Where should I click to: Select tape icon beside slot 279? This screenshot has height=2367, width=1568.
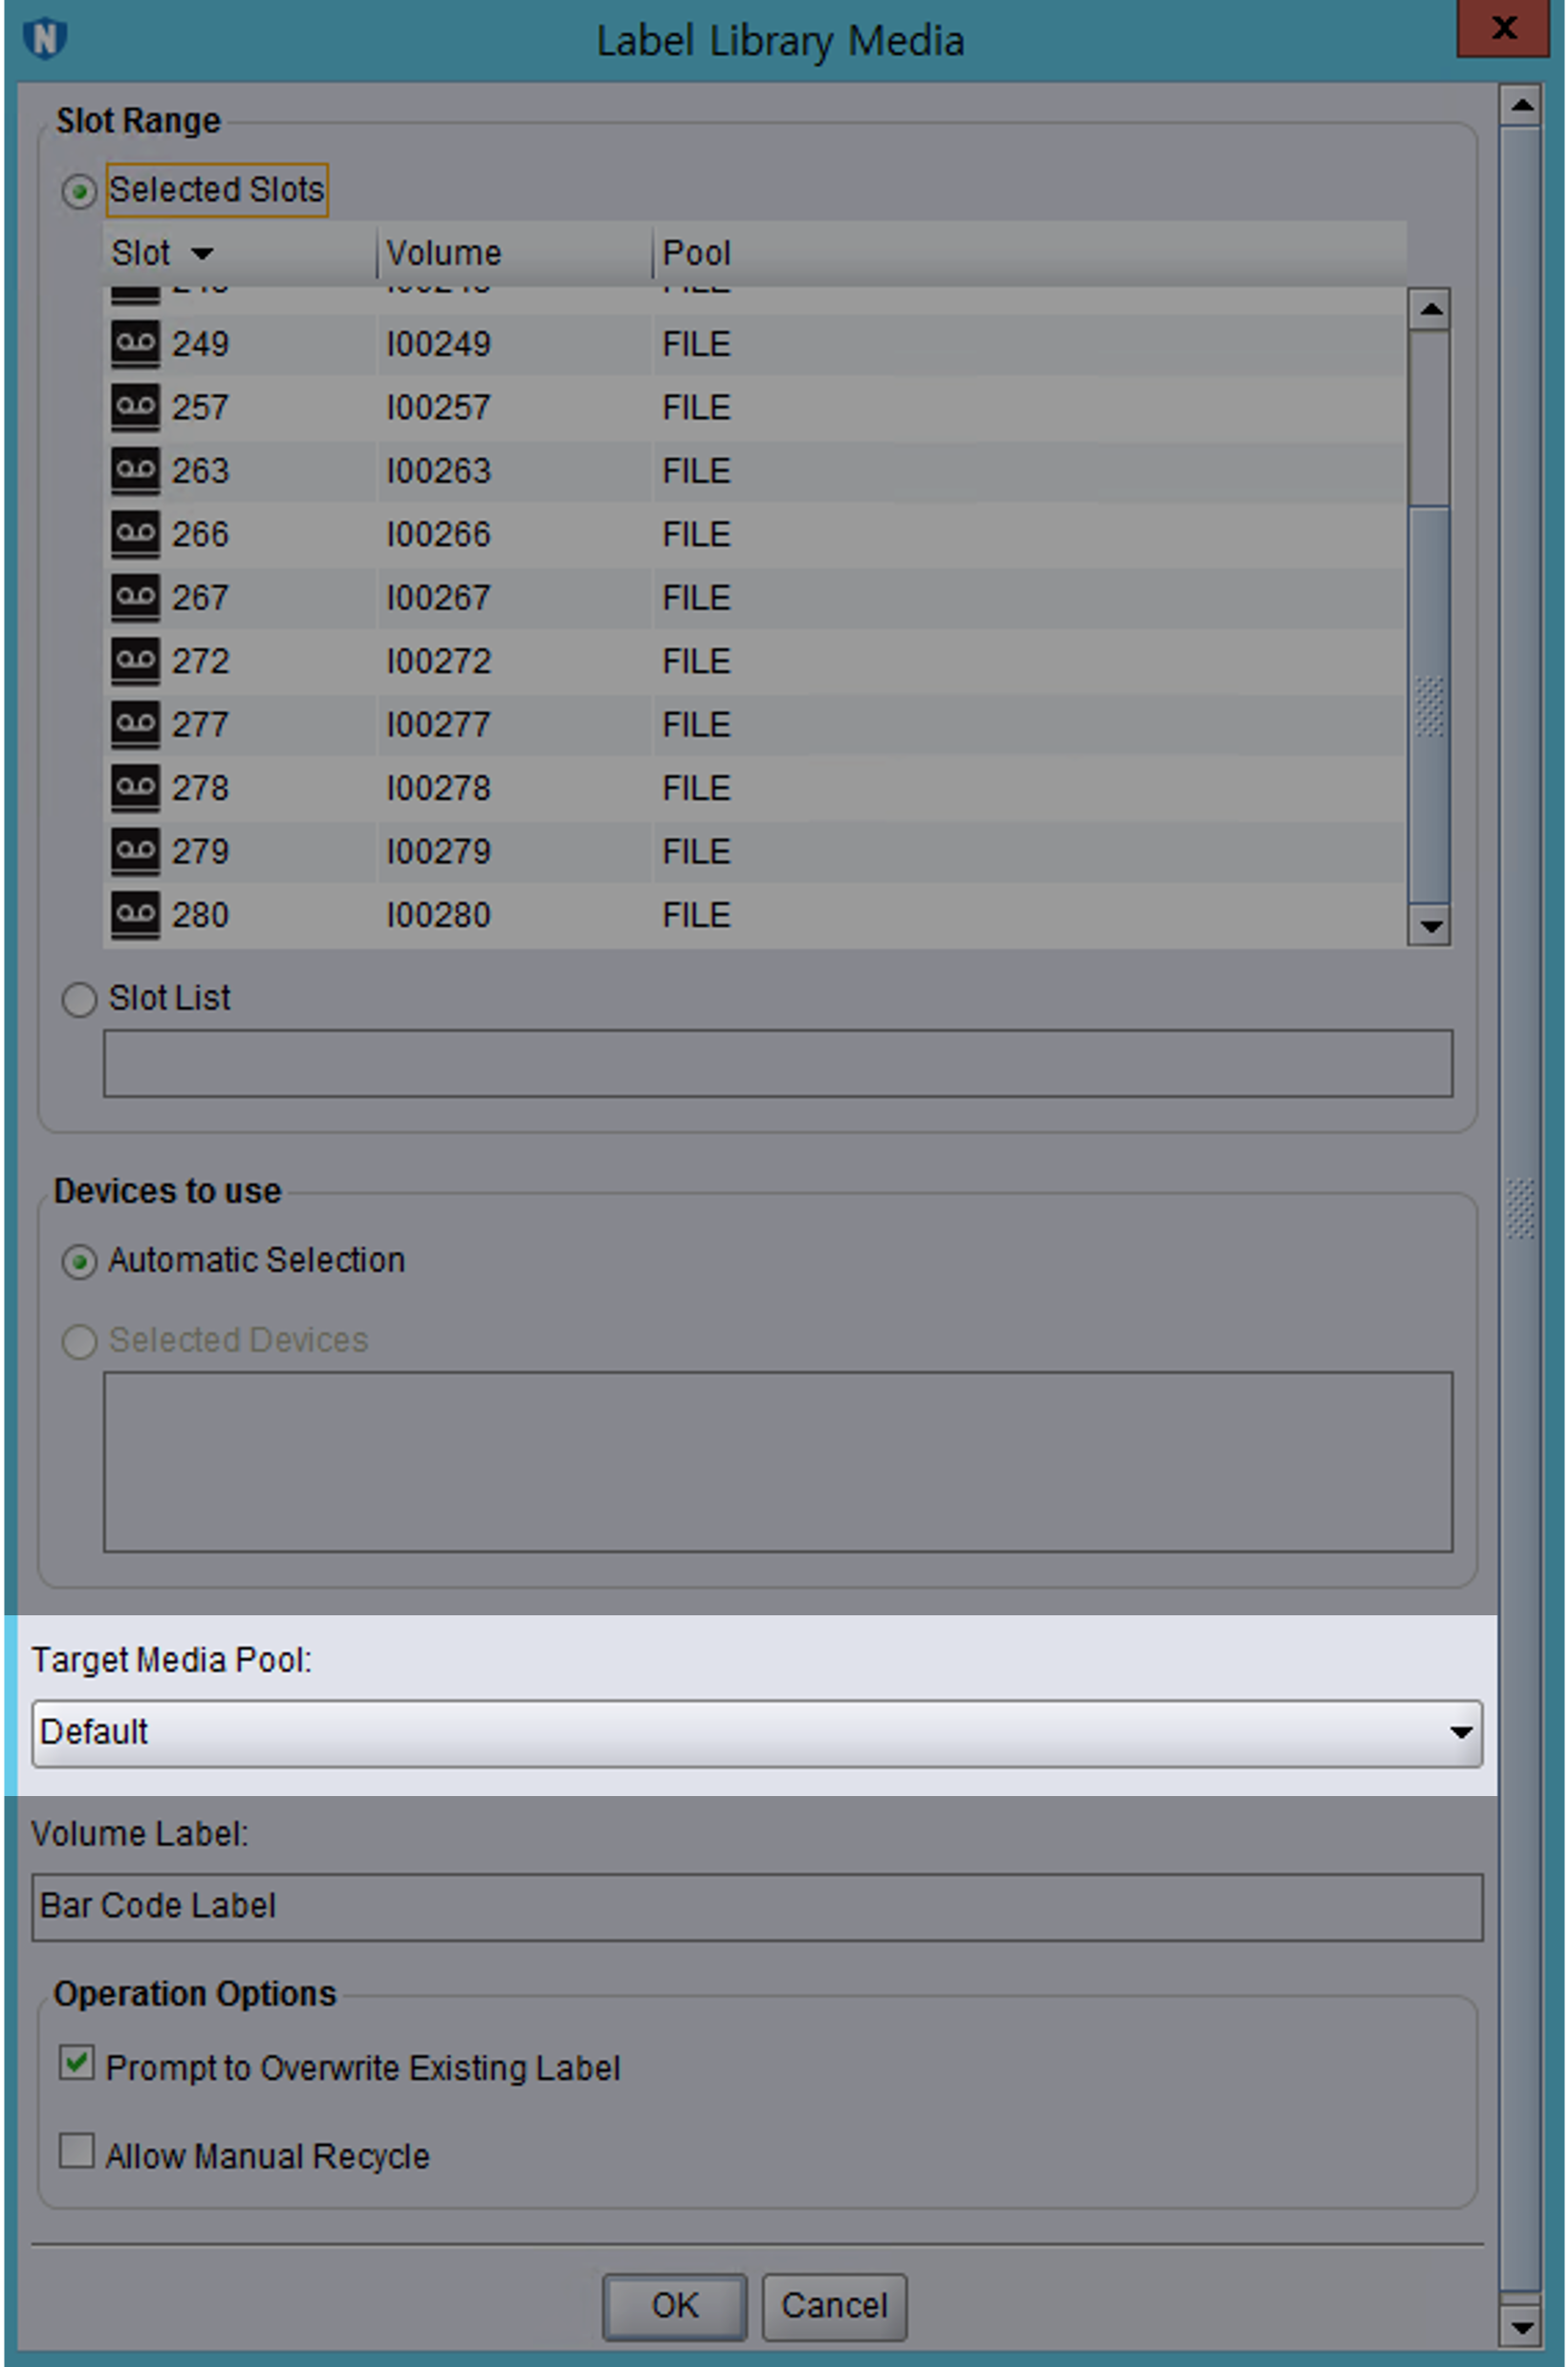[x=135, y=851]
